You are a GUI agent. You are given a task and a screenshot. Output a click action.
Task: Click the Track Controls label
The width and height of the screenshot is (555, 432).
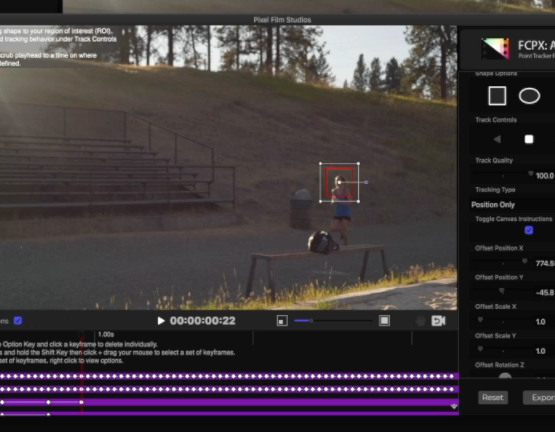[x=496, y=120]
